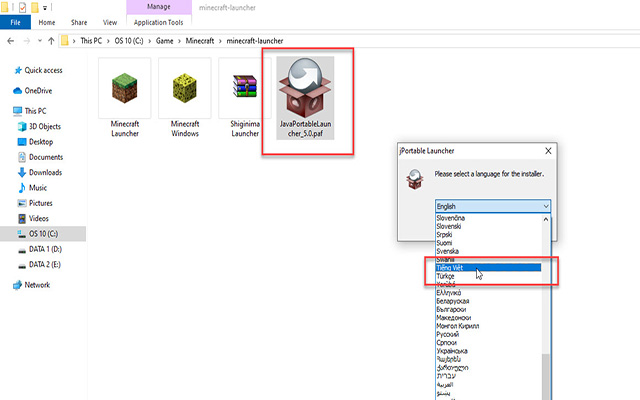Open the Network location in sidebar
Image resolution: width=640 pixels, height=400 pixels.
(36, 284)
